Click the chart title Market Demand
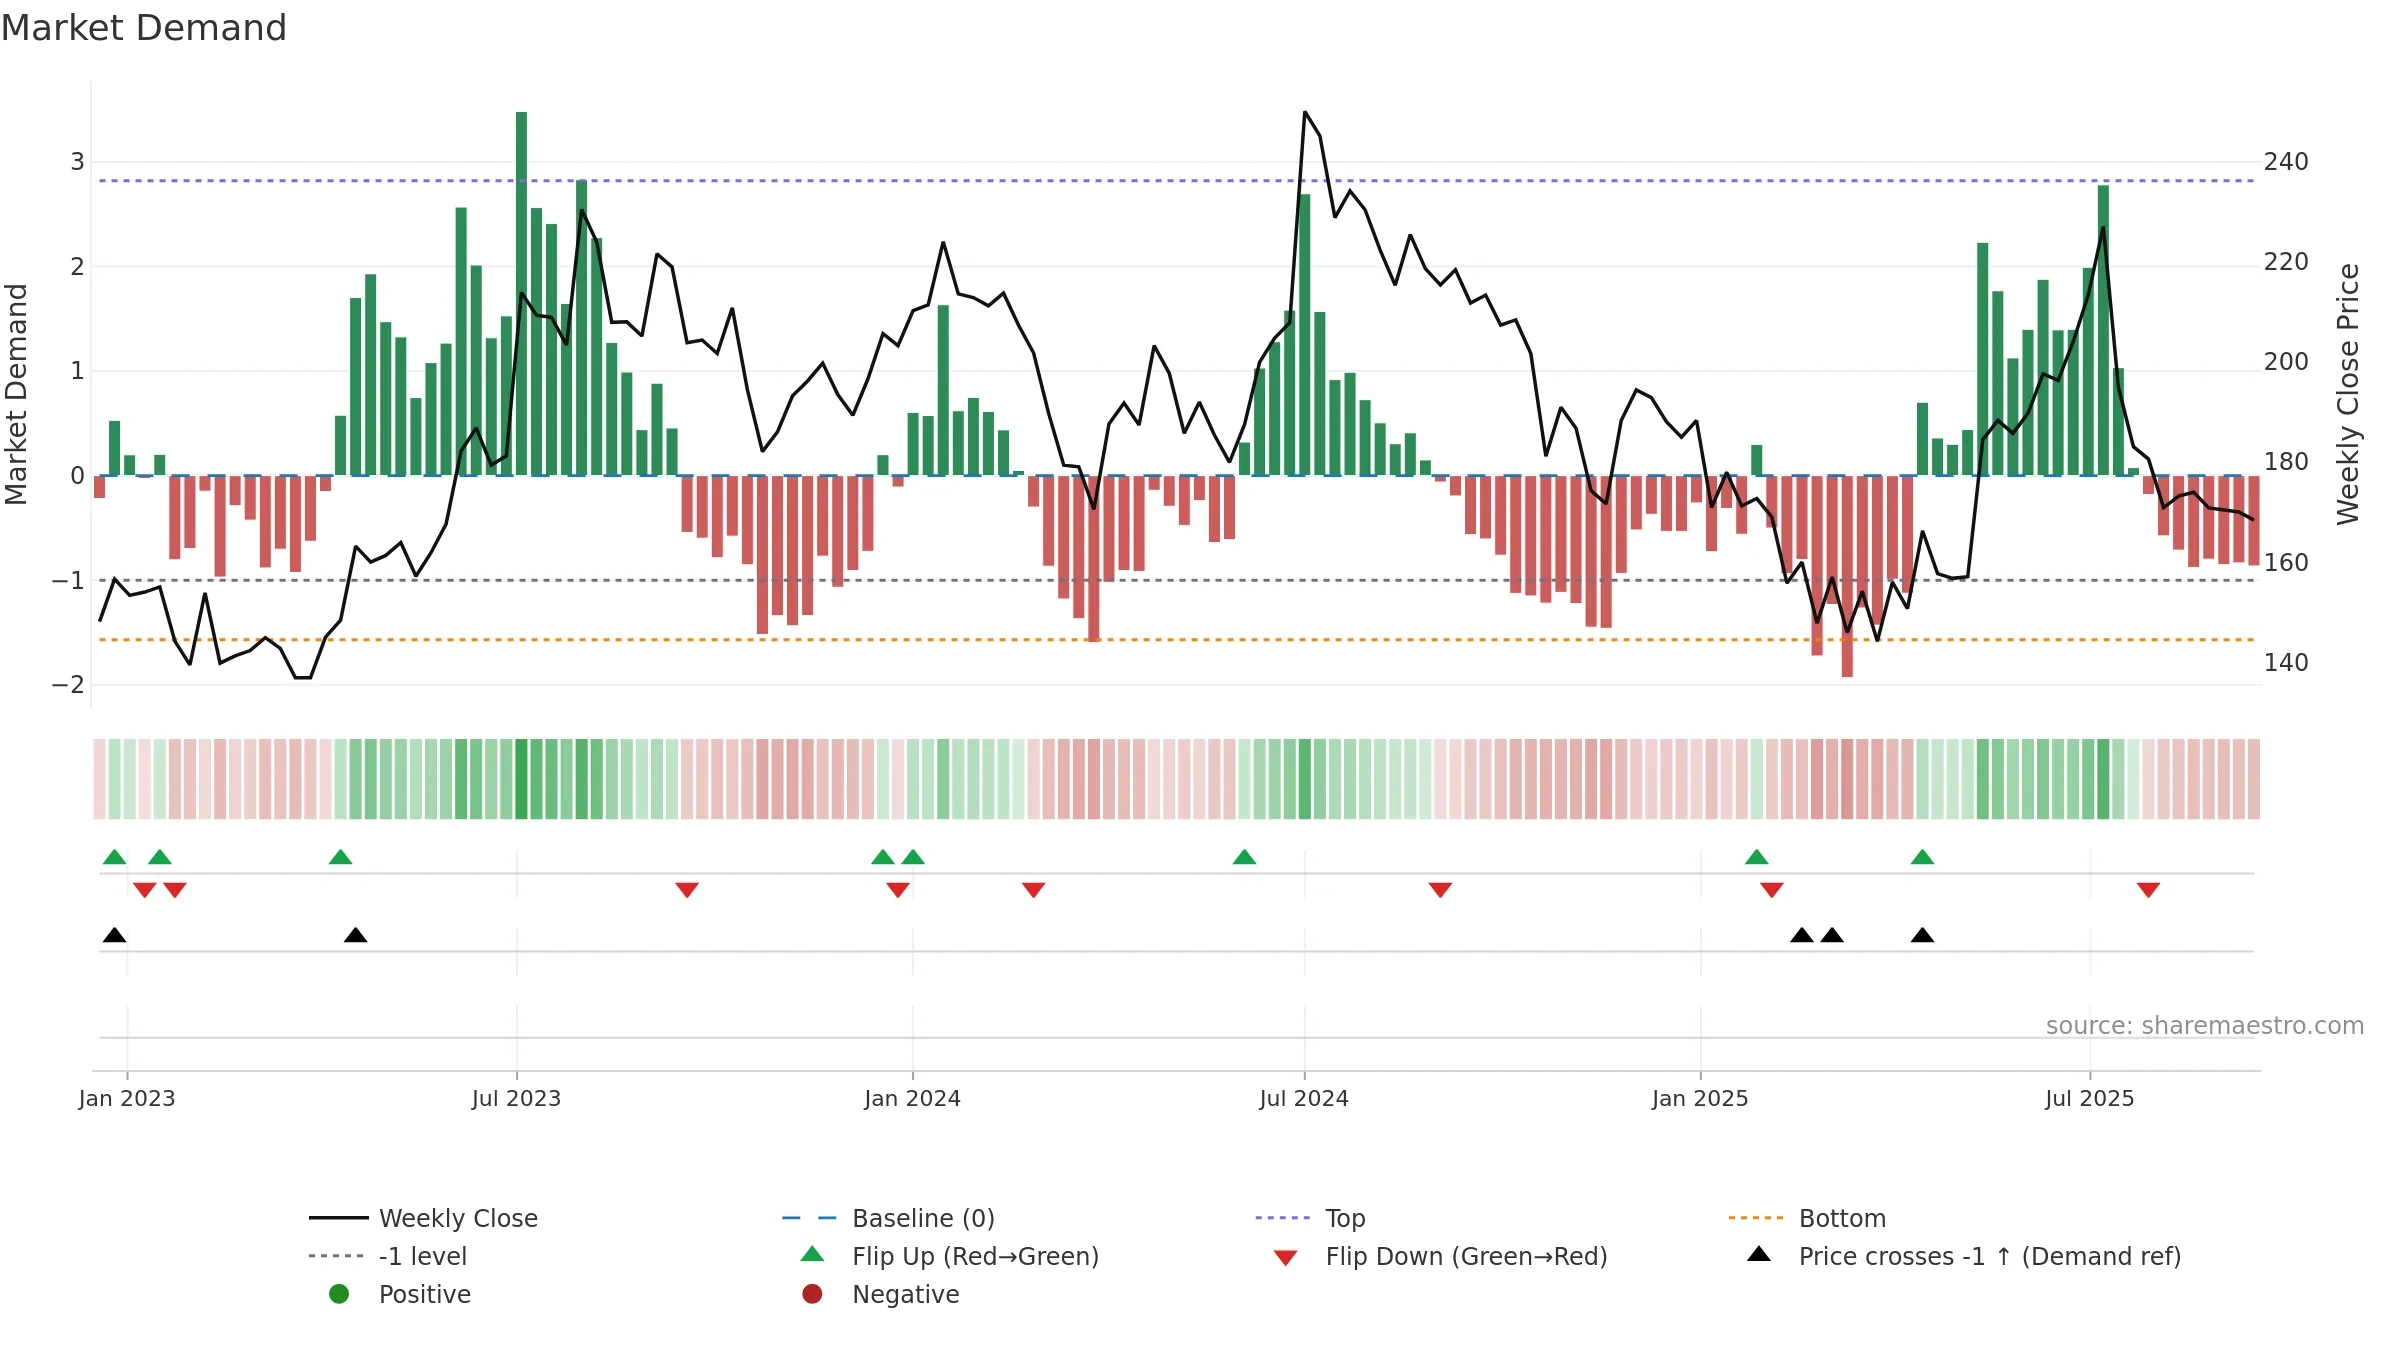 click(x=144, y=27)
